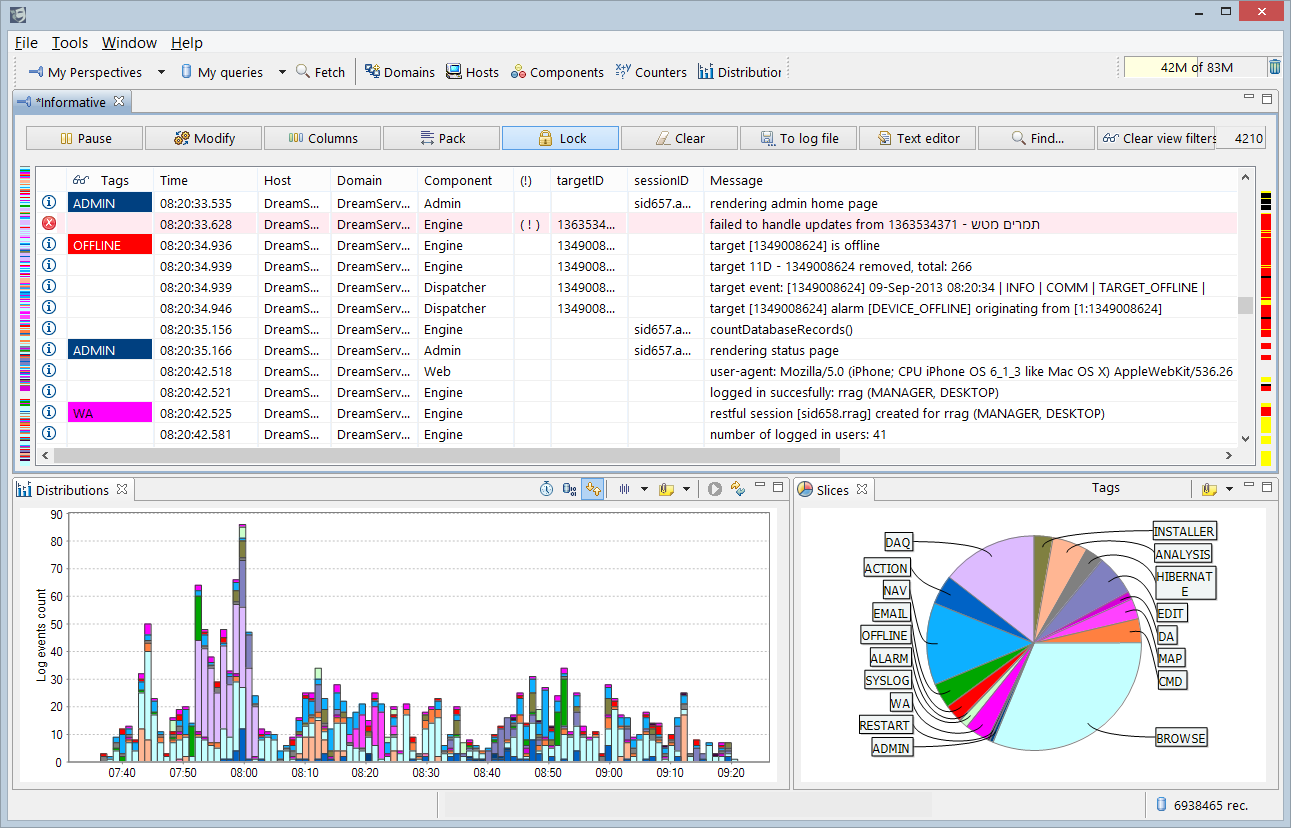Screen dimensions: 1291x828
Task: Sort by the Tags column header
Action: click(x=110, y=180)
